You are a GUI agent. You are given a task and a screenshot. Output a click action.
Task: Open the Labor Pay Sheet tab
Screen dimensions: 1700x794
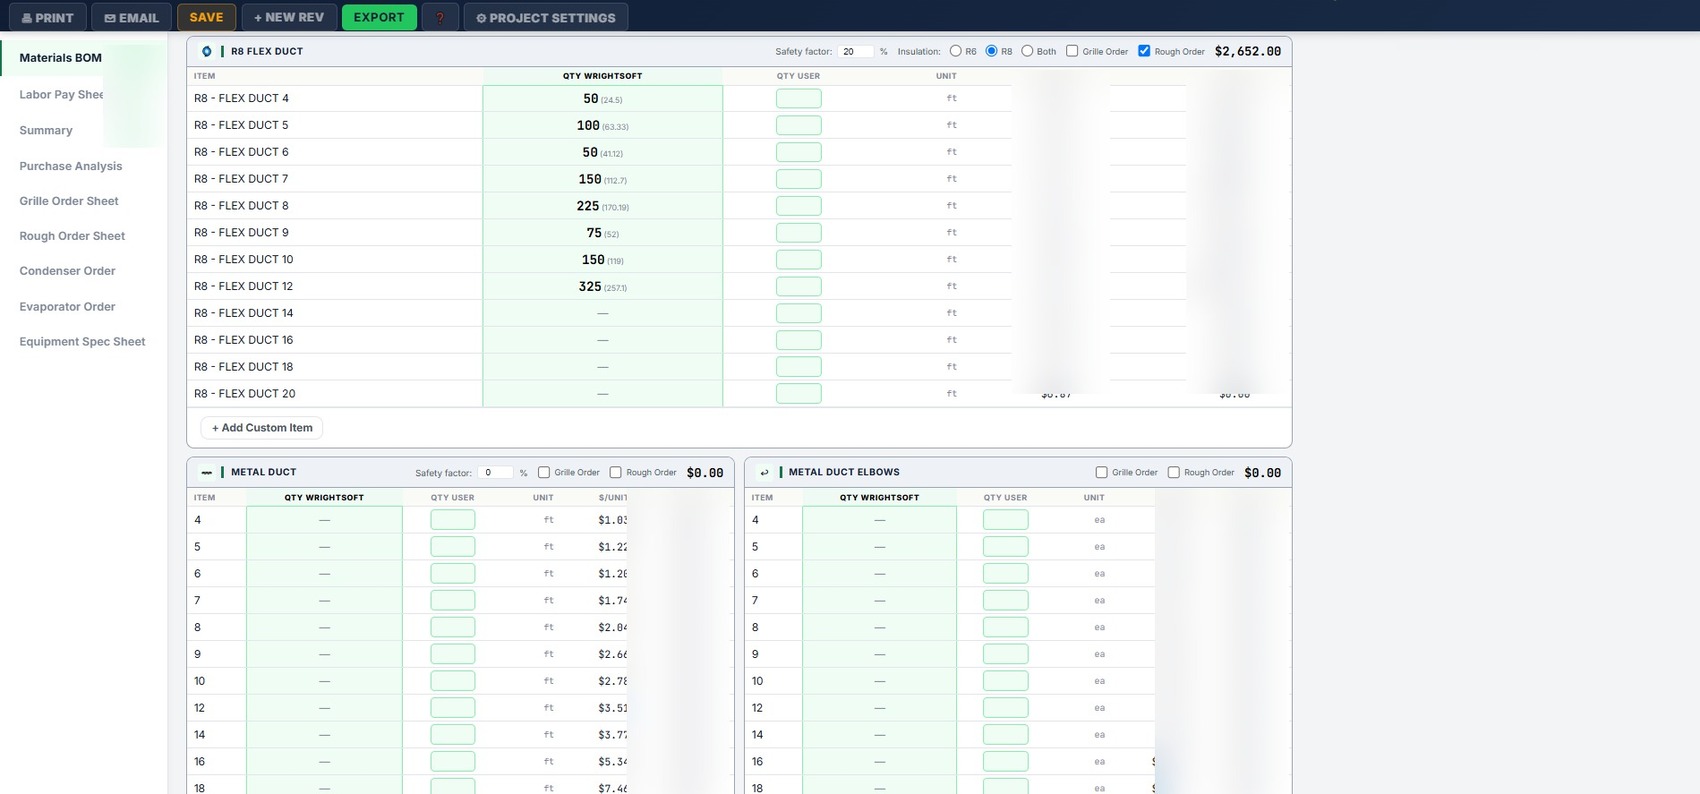click(62, 94)
